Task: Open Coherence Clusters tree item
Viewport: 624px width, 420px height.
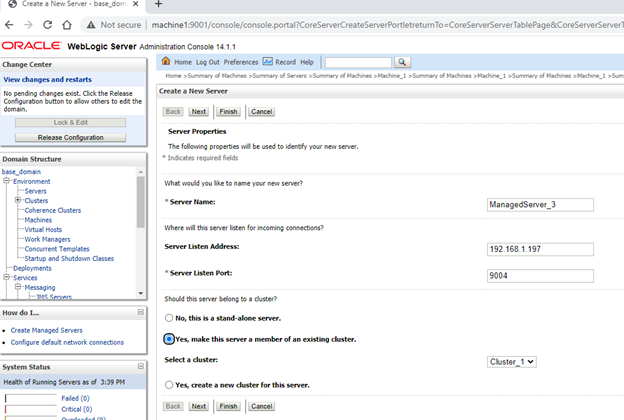Action: click(x=53, y=210)
